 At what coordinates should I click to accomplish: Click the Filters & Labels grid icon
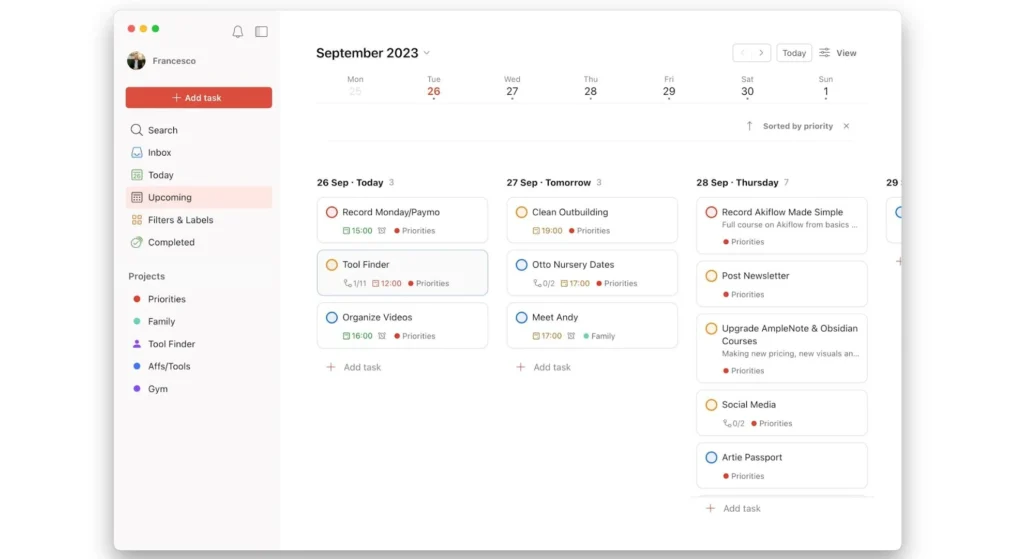136,220
